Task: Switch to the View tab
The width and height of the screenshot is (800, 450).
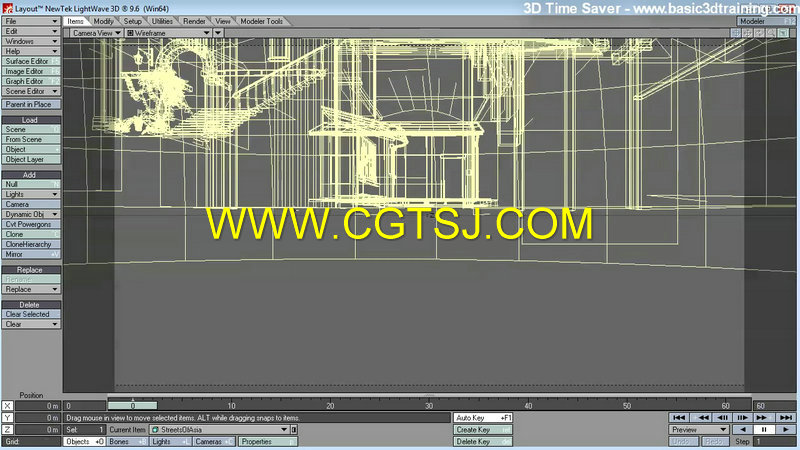Action: 222,21
